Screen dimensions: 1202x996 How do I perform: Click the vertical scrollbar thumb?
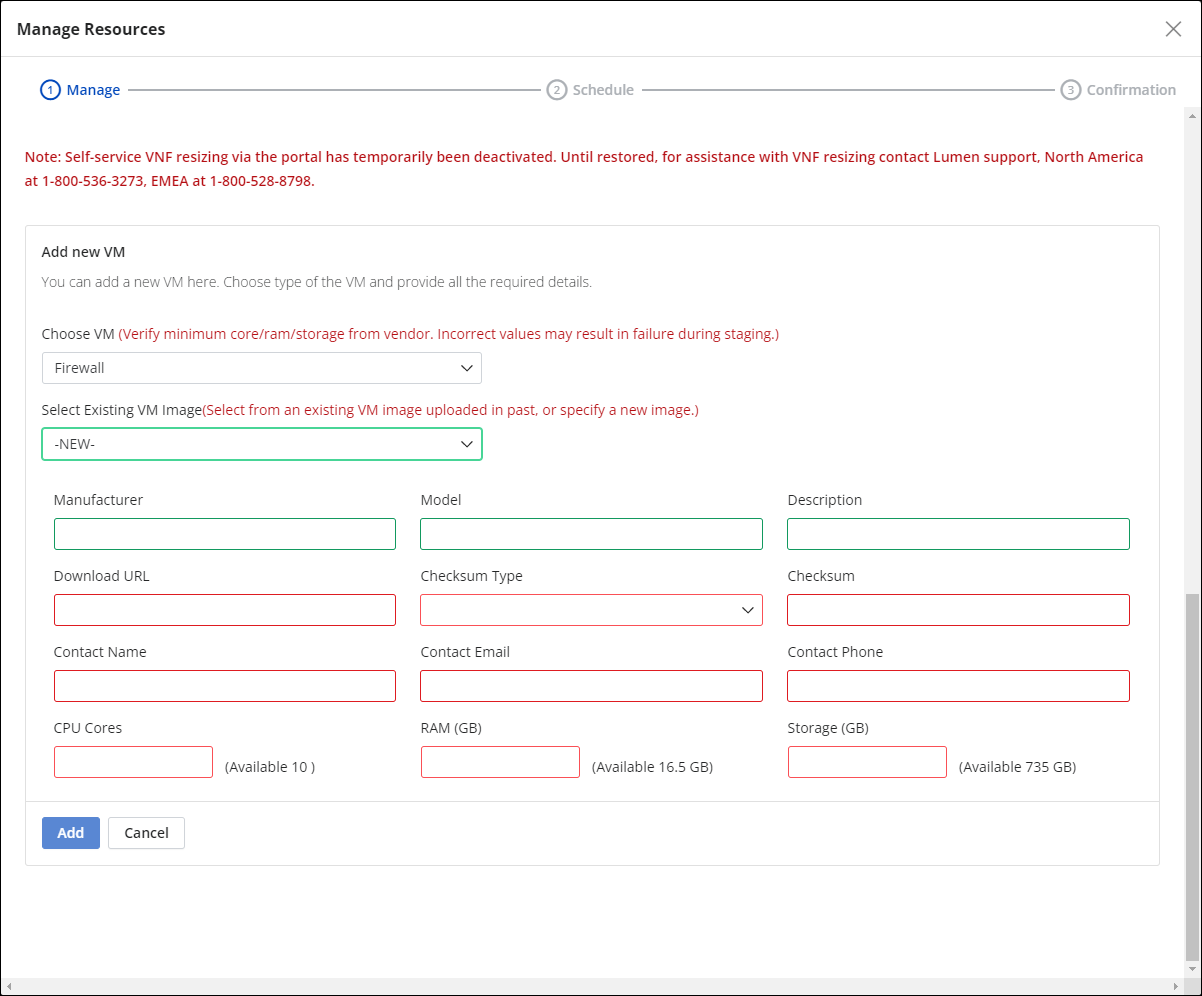point(1191,776)
